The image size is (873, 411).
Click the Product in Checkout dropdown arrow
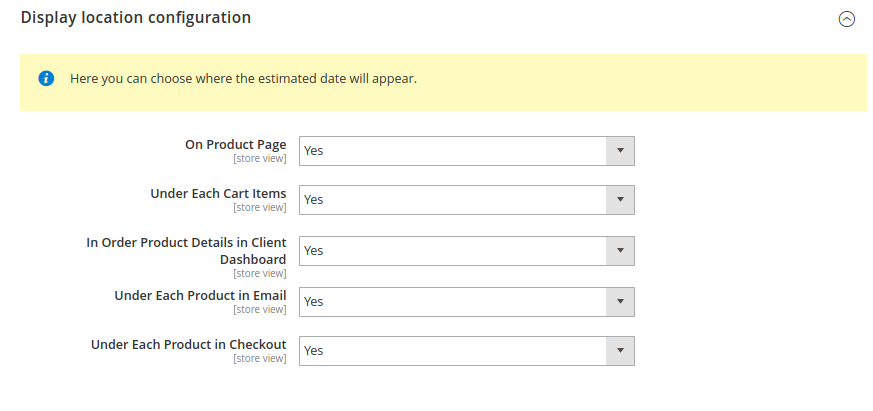(620, 351)
